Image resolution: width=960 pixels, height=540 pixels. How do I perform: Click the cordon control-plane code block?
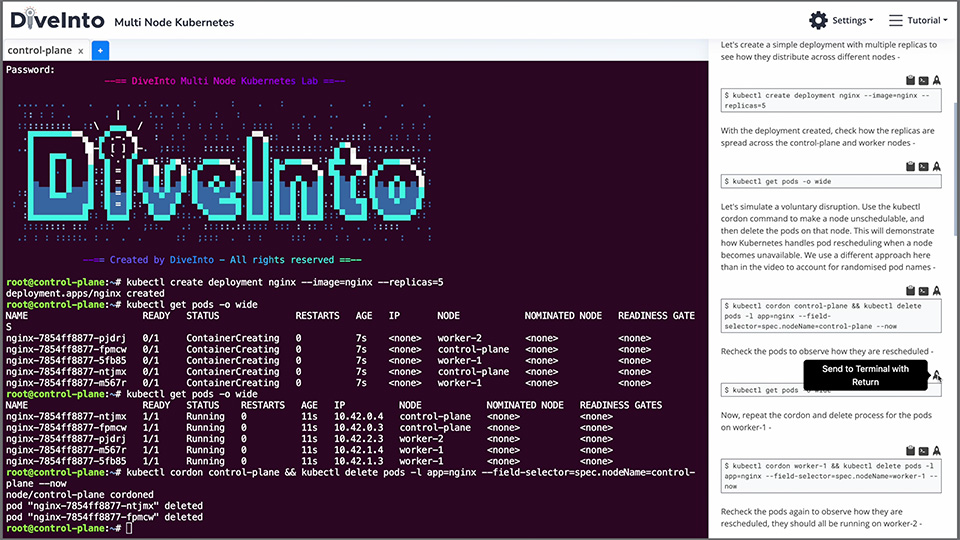tap(831, 316)
